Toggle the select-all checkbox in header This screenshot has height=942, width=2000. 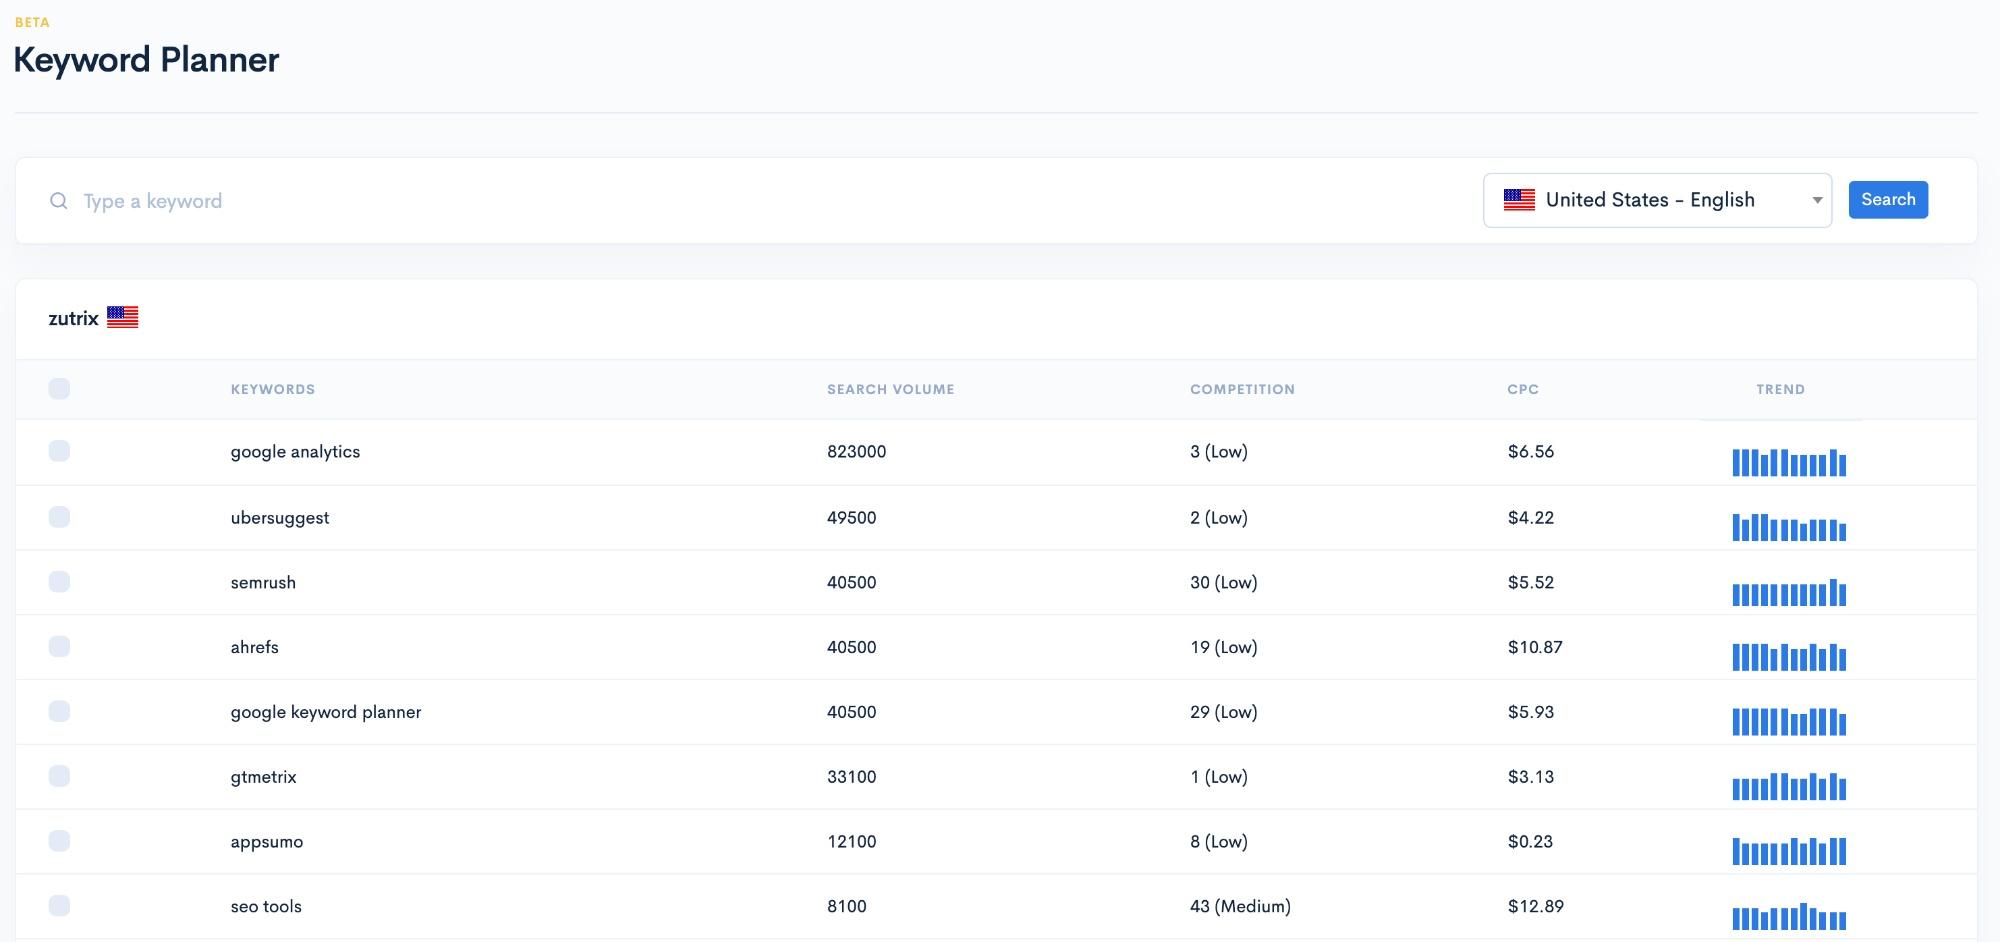click(x=59, y=389)
